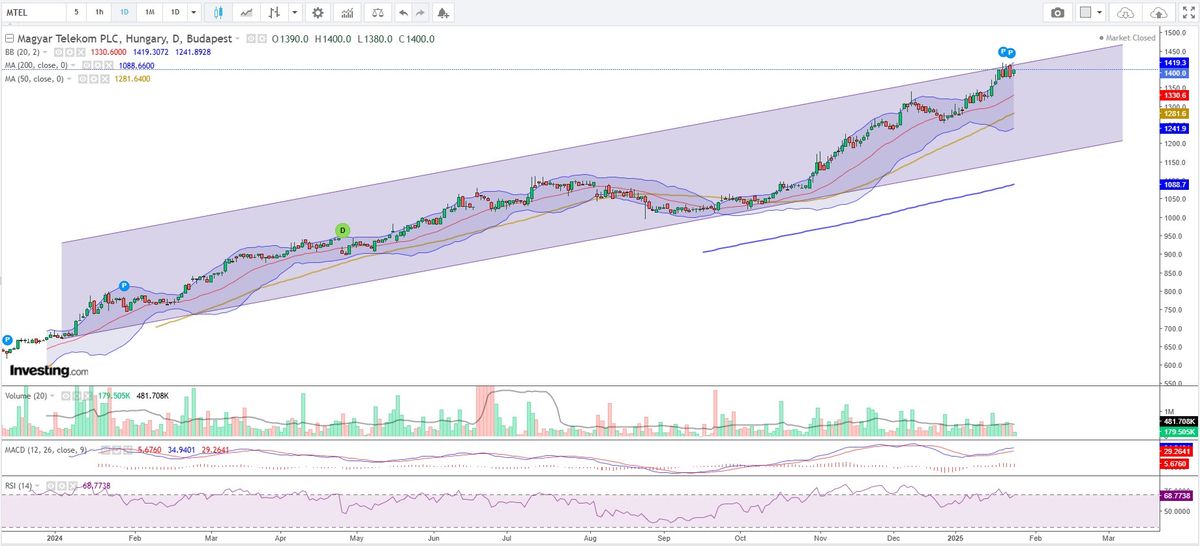Screen dimensions: 1200x546
Task: Open RSI (14) settings icon
Action: coord(62,485)
